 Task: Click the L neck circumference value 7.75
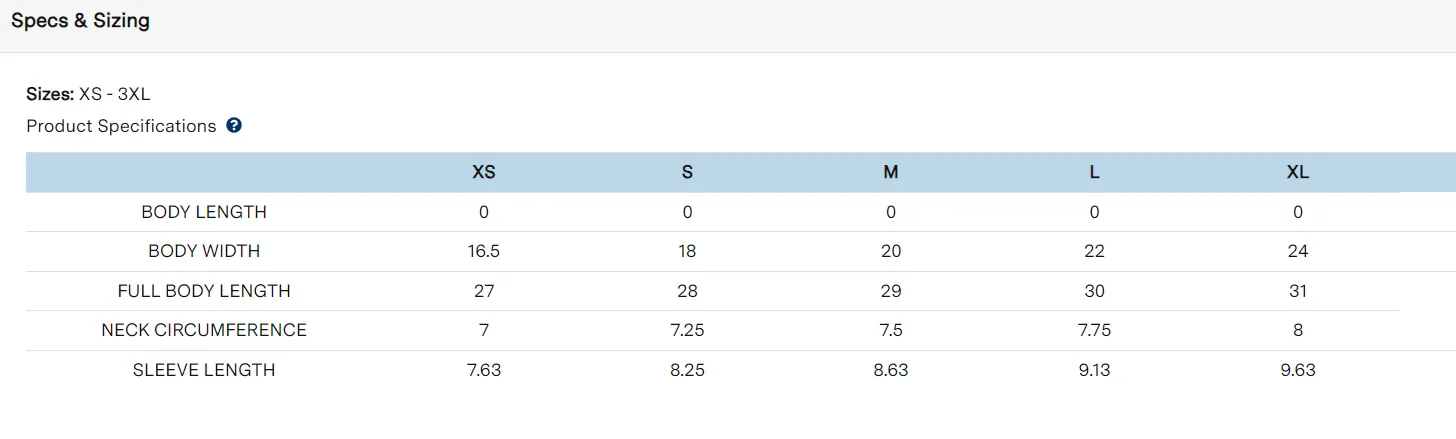tap(1094, 330)
